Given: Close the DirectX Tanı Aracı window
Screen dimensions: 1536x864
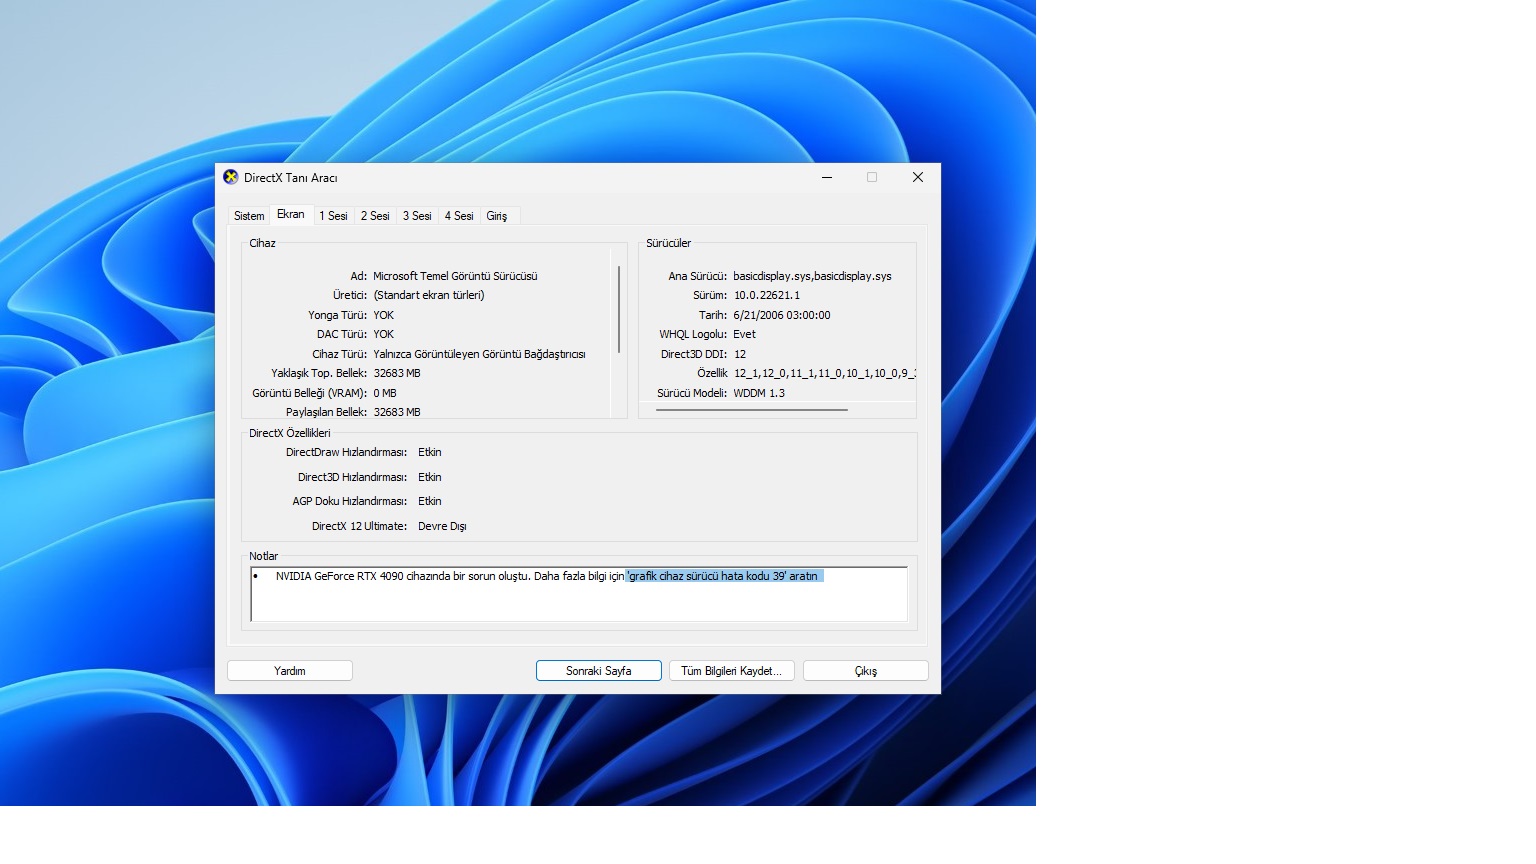Looking at the screenshot, I should (917, 177).
